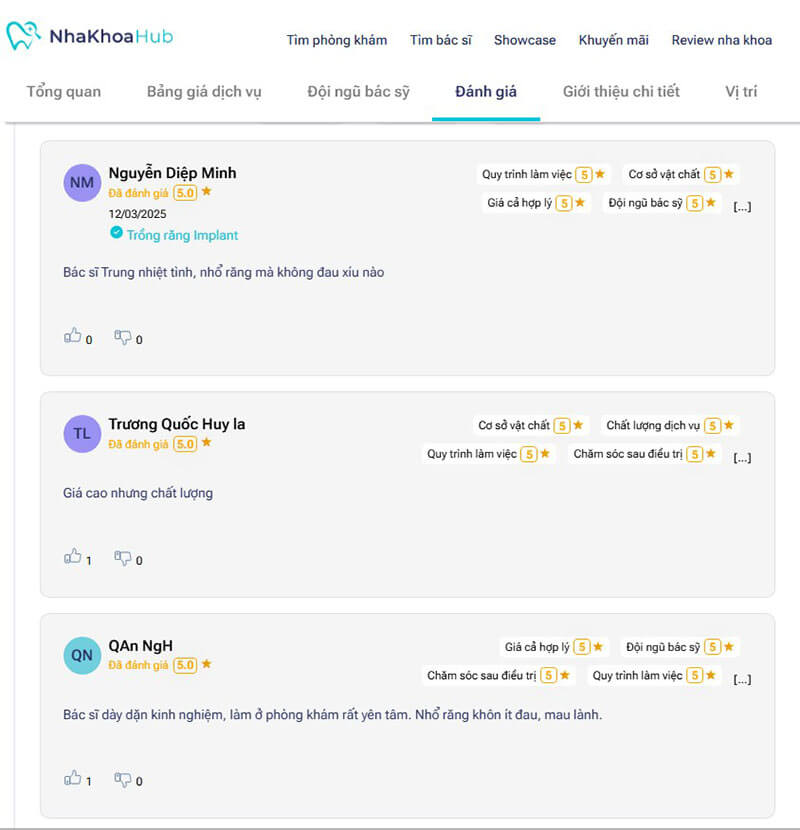Click the Trồng răng Implant service link

point(182,235)
